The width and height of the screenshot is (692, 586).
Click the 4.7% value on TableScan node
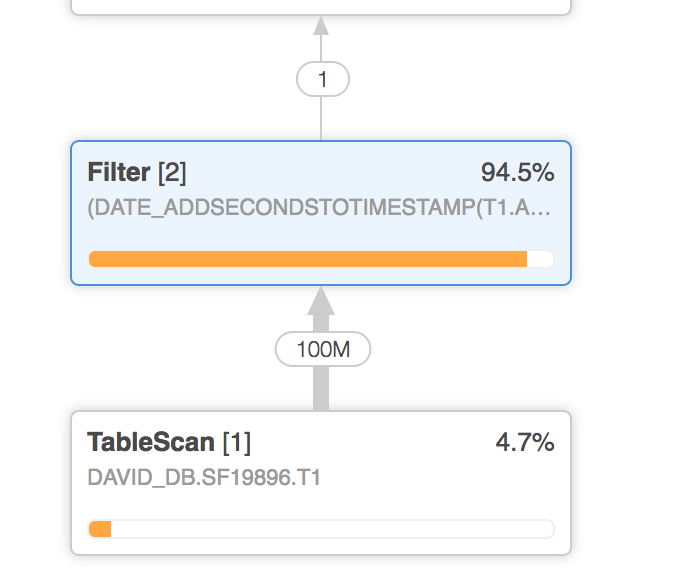click(525, 443)
